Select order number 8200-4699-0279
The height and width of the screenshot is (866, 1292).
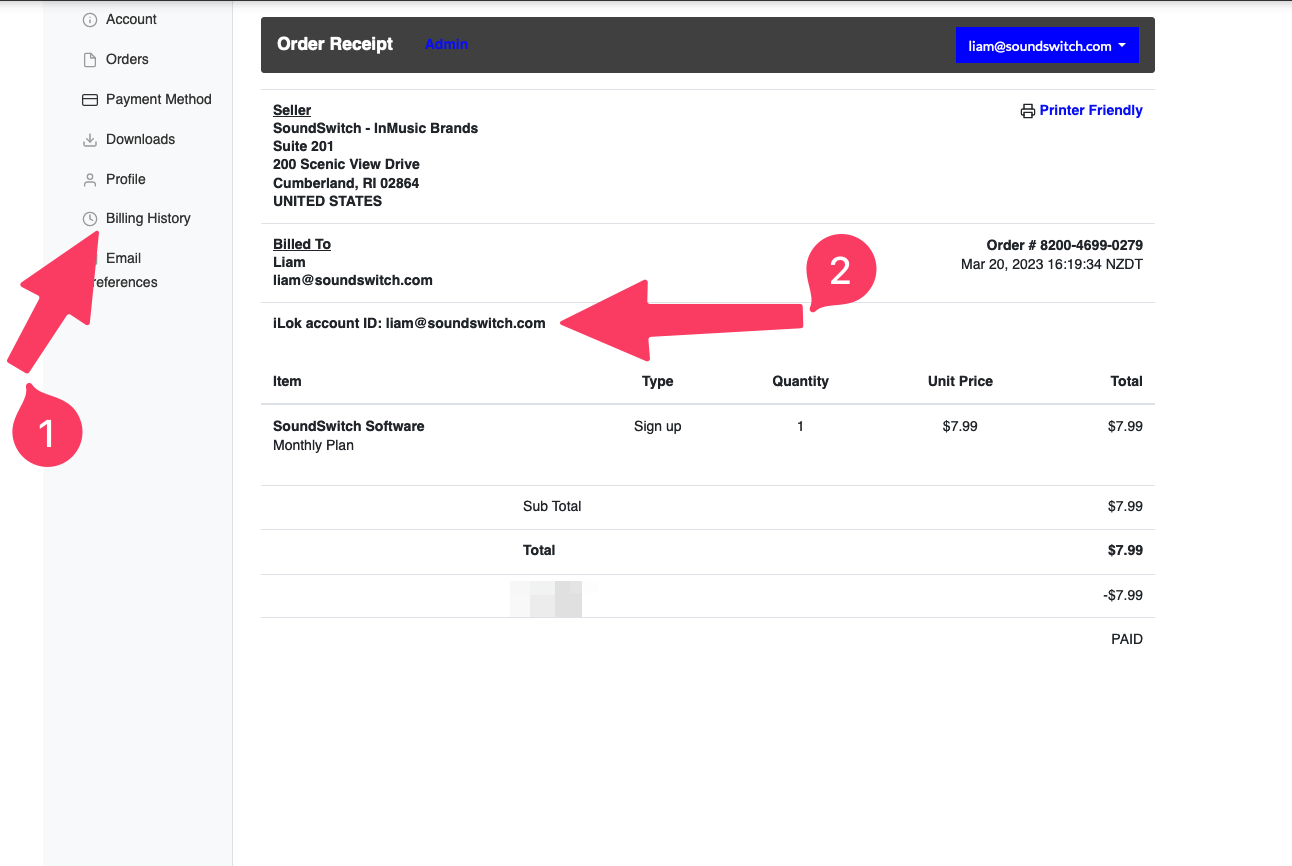(1065, 245)
